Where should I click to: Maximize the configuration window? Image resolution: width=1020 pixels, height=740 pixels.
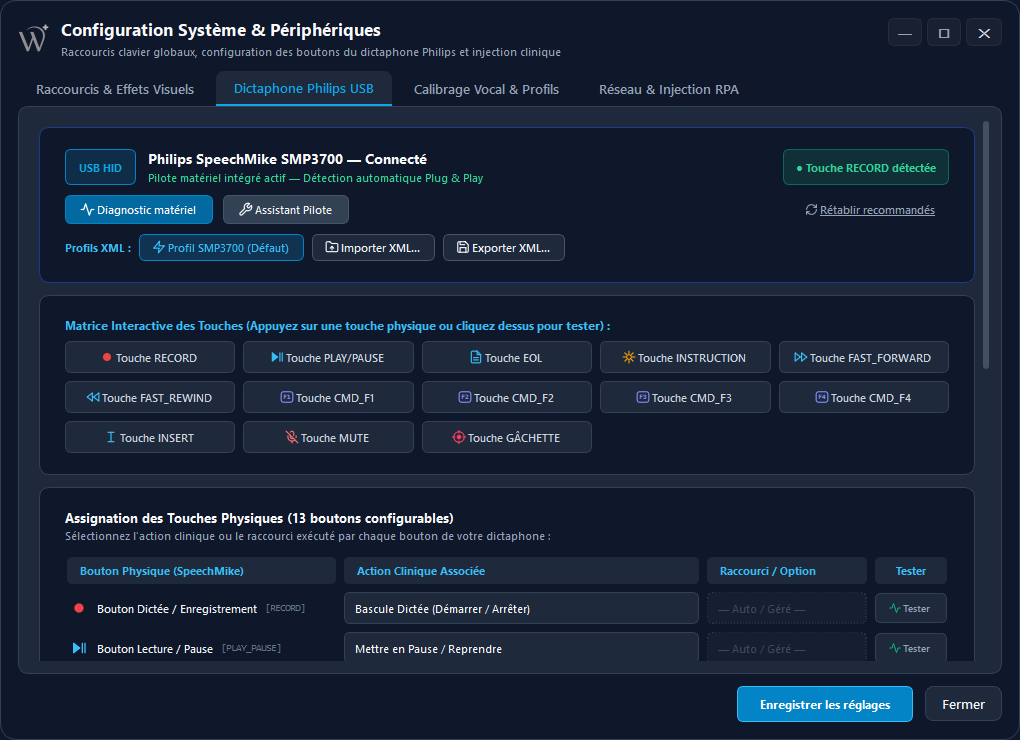pyautogui.click(x=944, y=33)
